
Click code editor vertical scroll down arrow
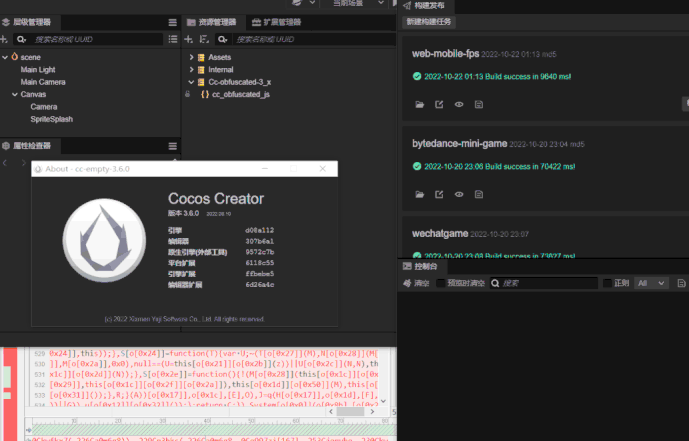(384, 401)
